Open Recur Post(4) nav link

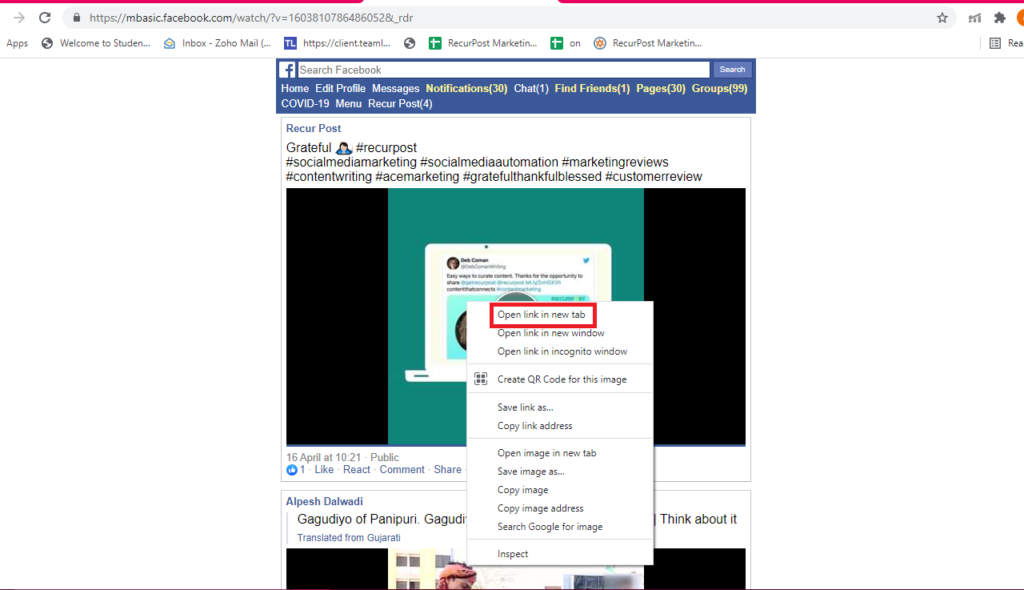[400, 103]
